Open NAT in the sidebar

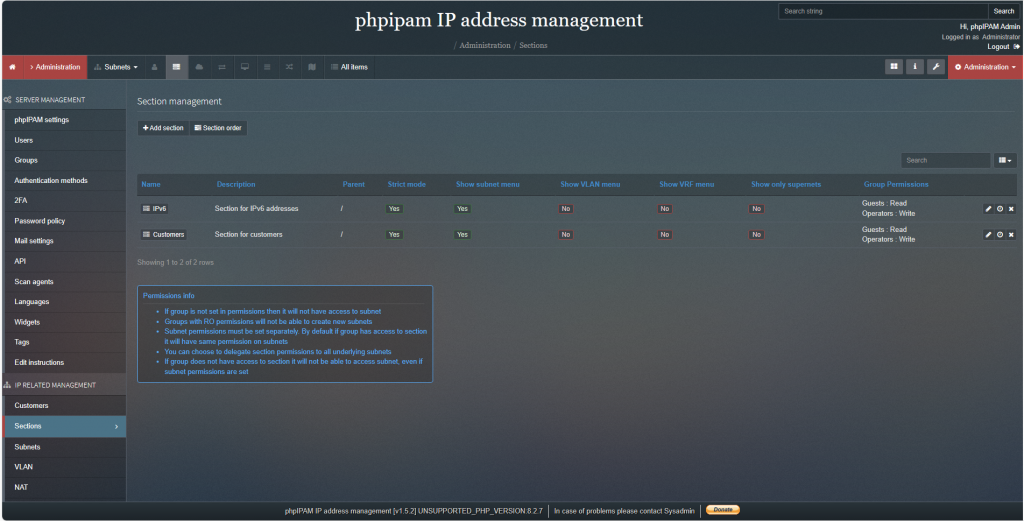coord(65,488)
